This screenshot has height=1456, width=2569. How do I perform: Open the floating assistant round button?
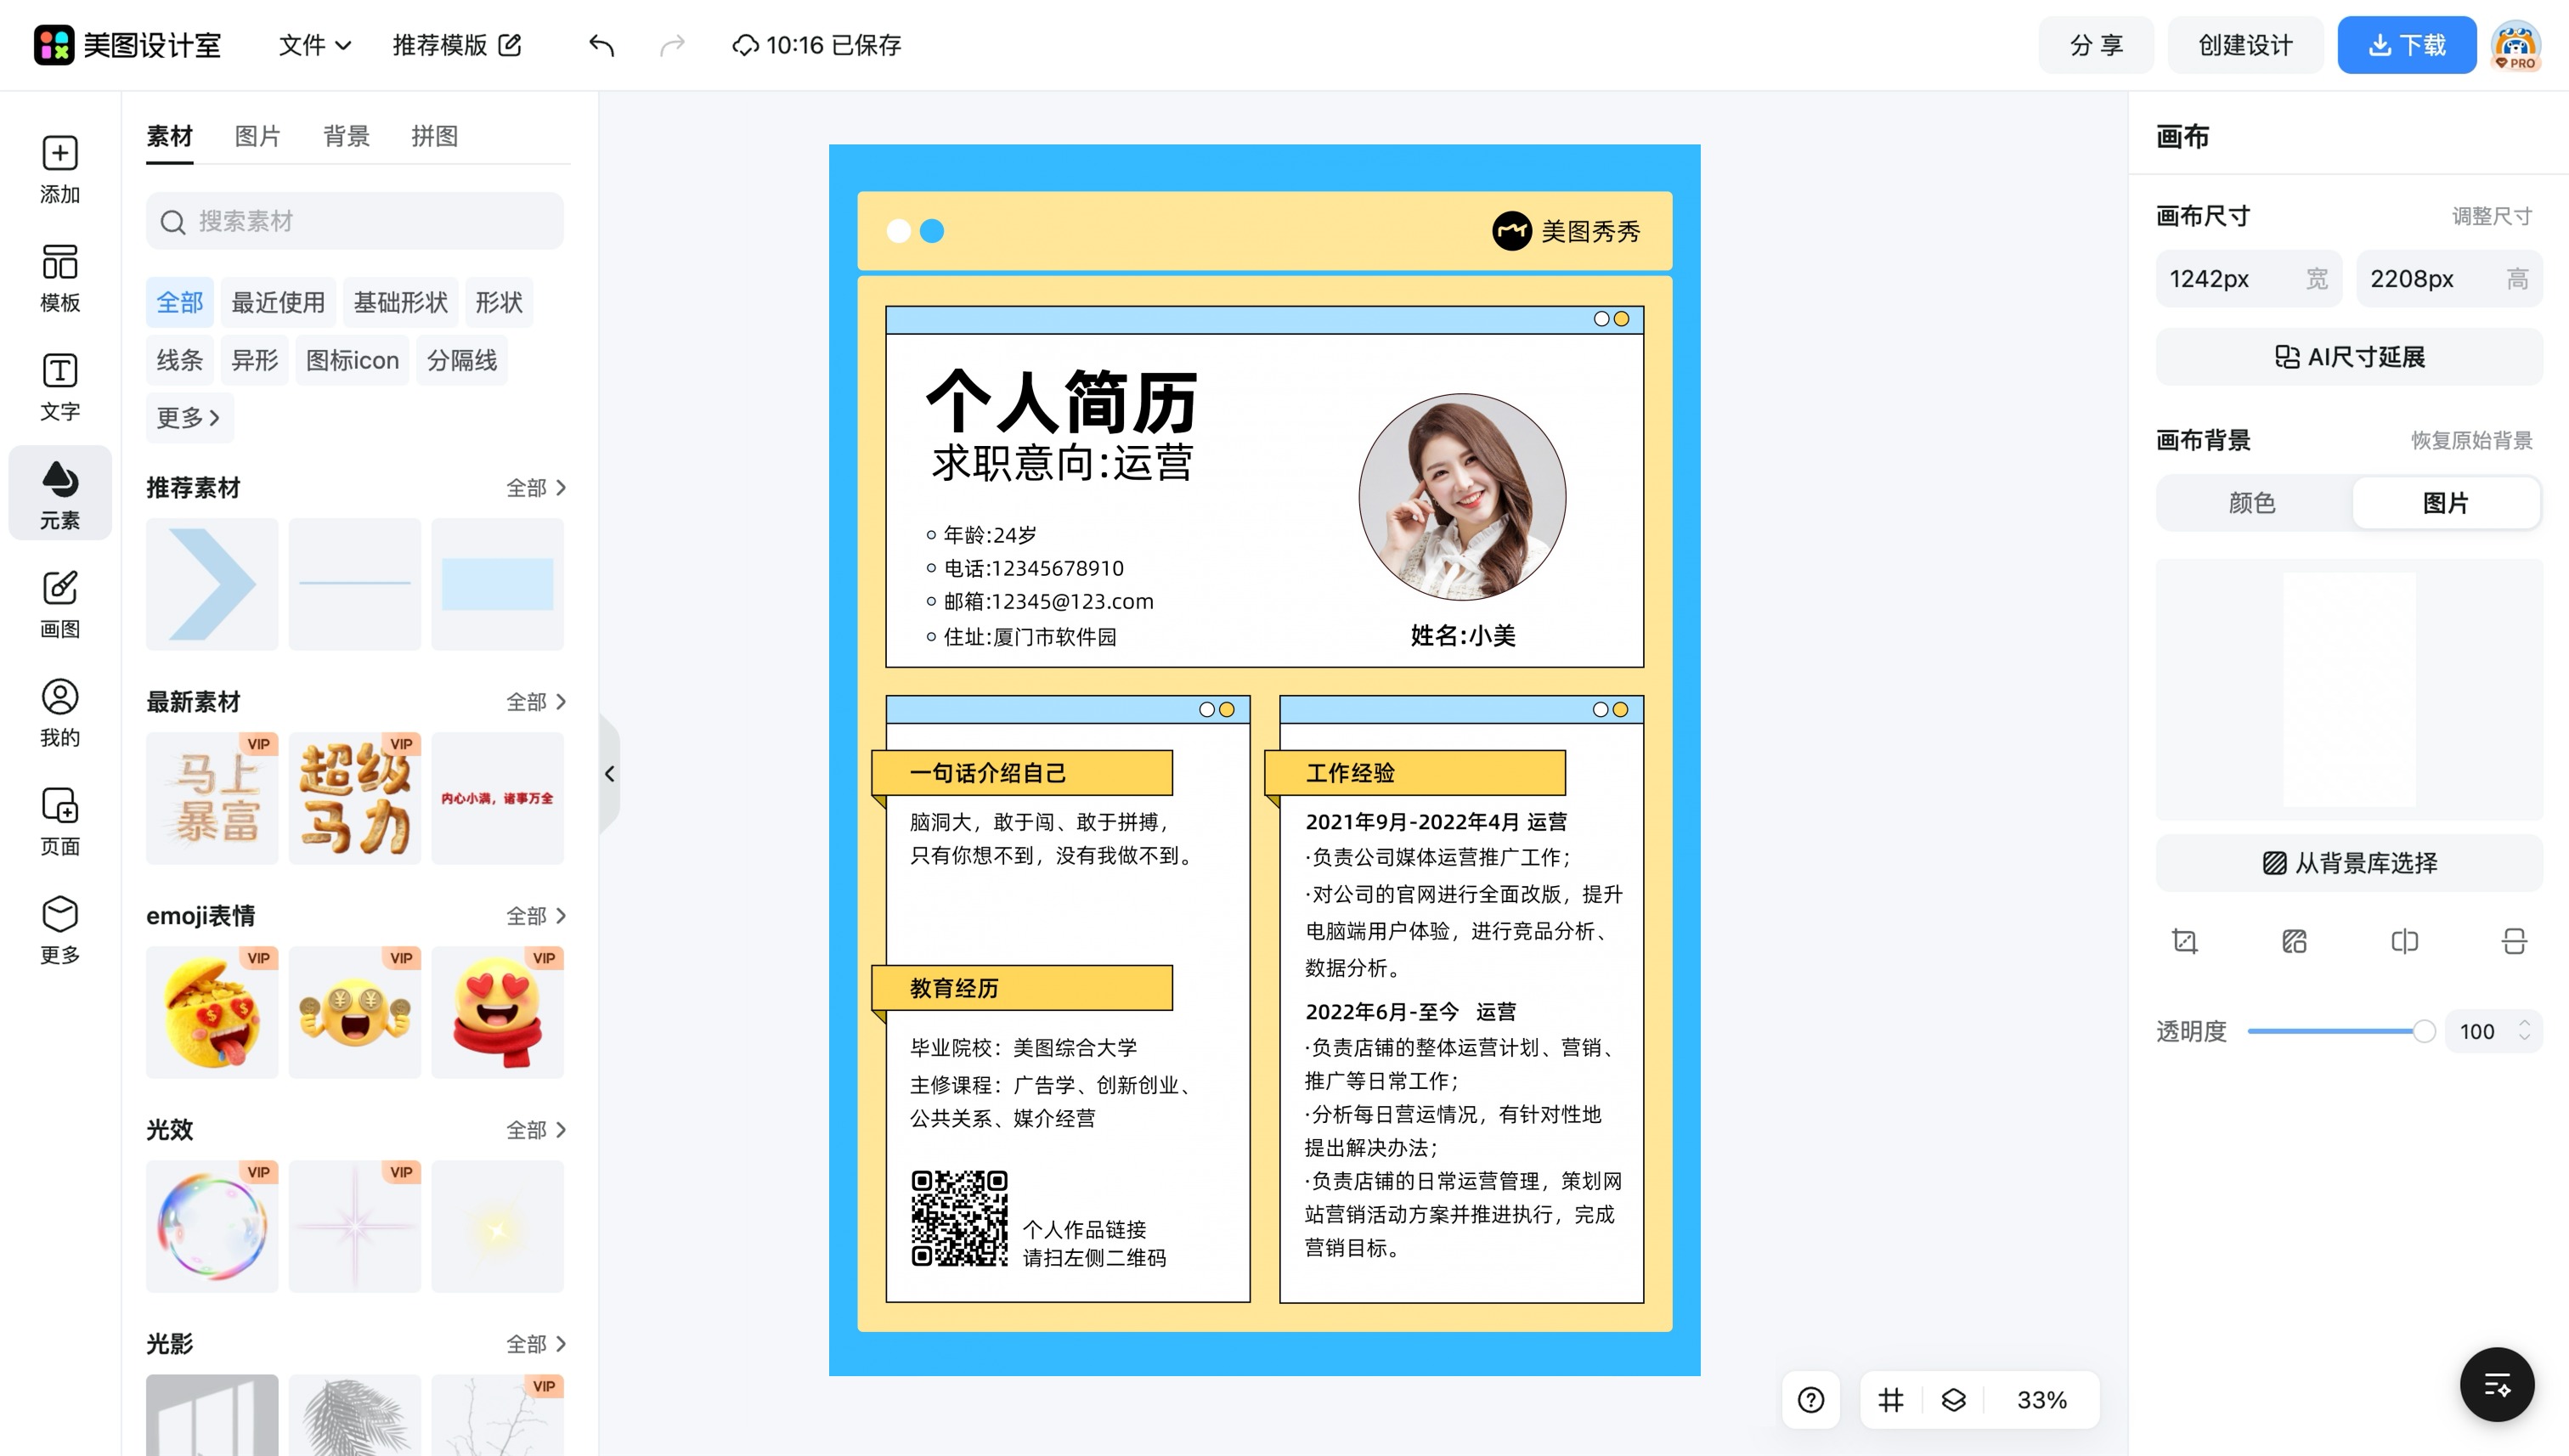2497,1384
